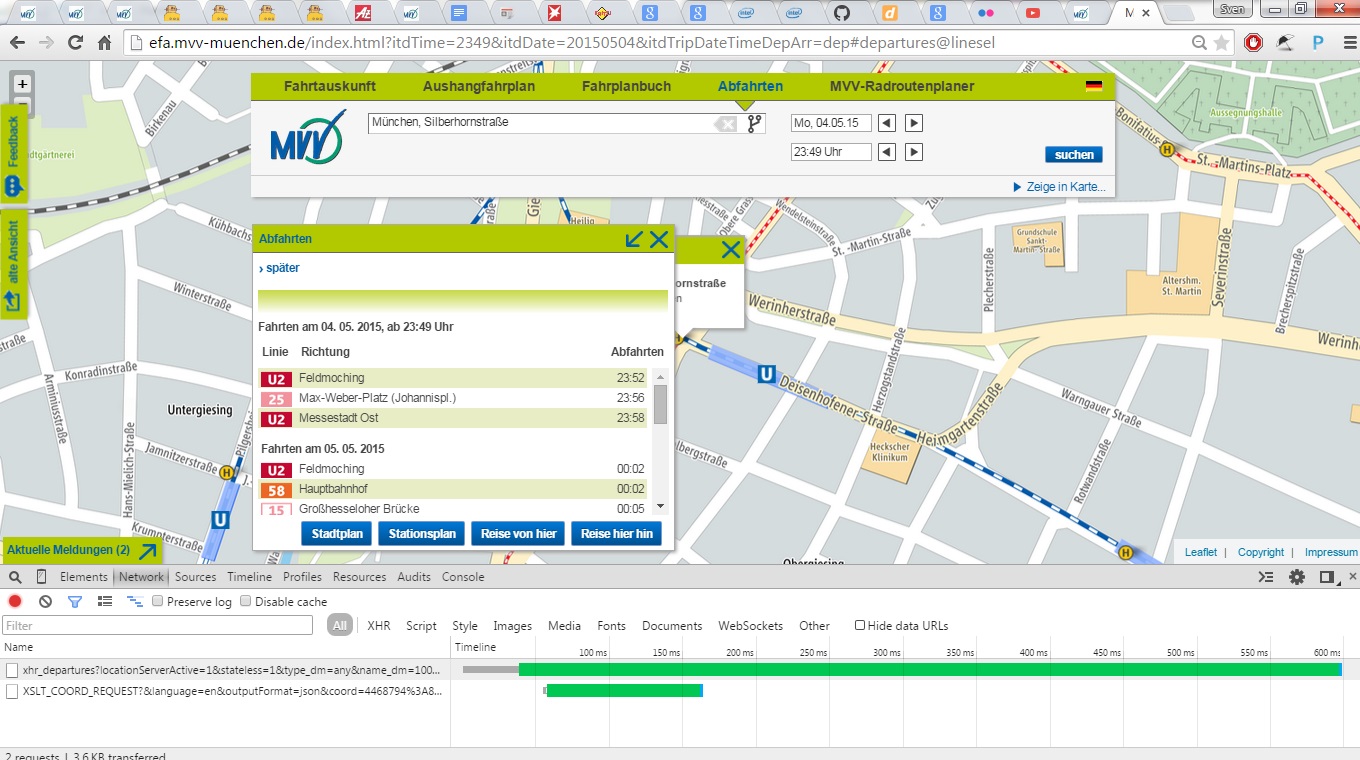Click Reise von hier
1360x760 pixels.
click(x=518, y=534)
